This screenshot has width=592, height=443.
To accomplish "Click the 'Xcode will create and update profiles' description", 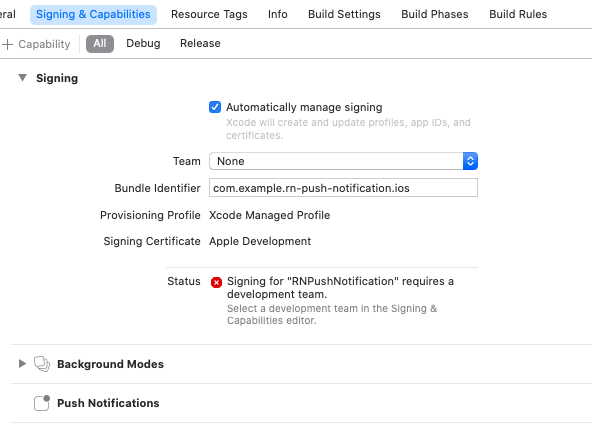I will click(x=348, y=129).
